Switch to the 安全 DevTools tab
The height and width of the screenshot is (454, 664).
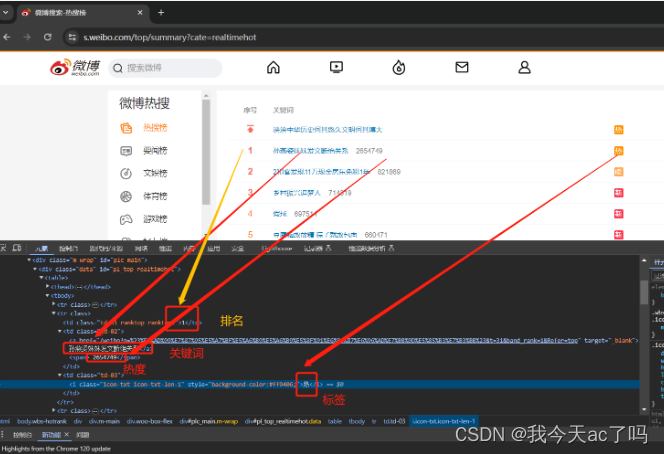[238, 249]
